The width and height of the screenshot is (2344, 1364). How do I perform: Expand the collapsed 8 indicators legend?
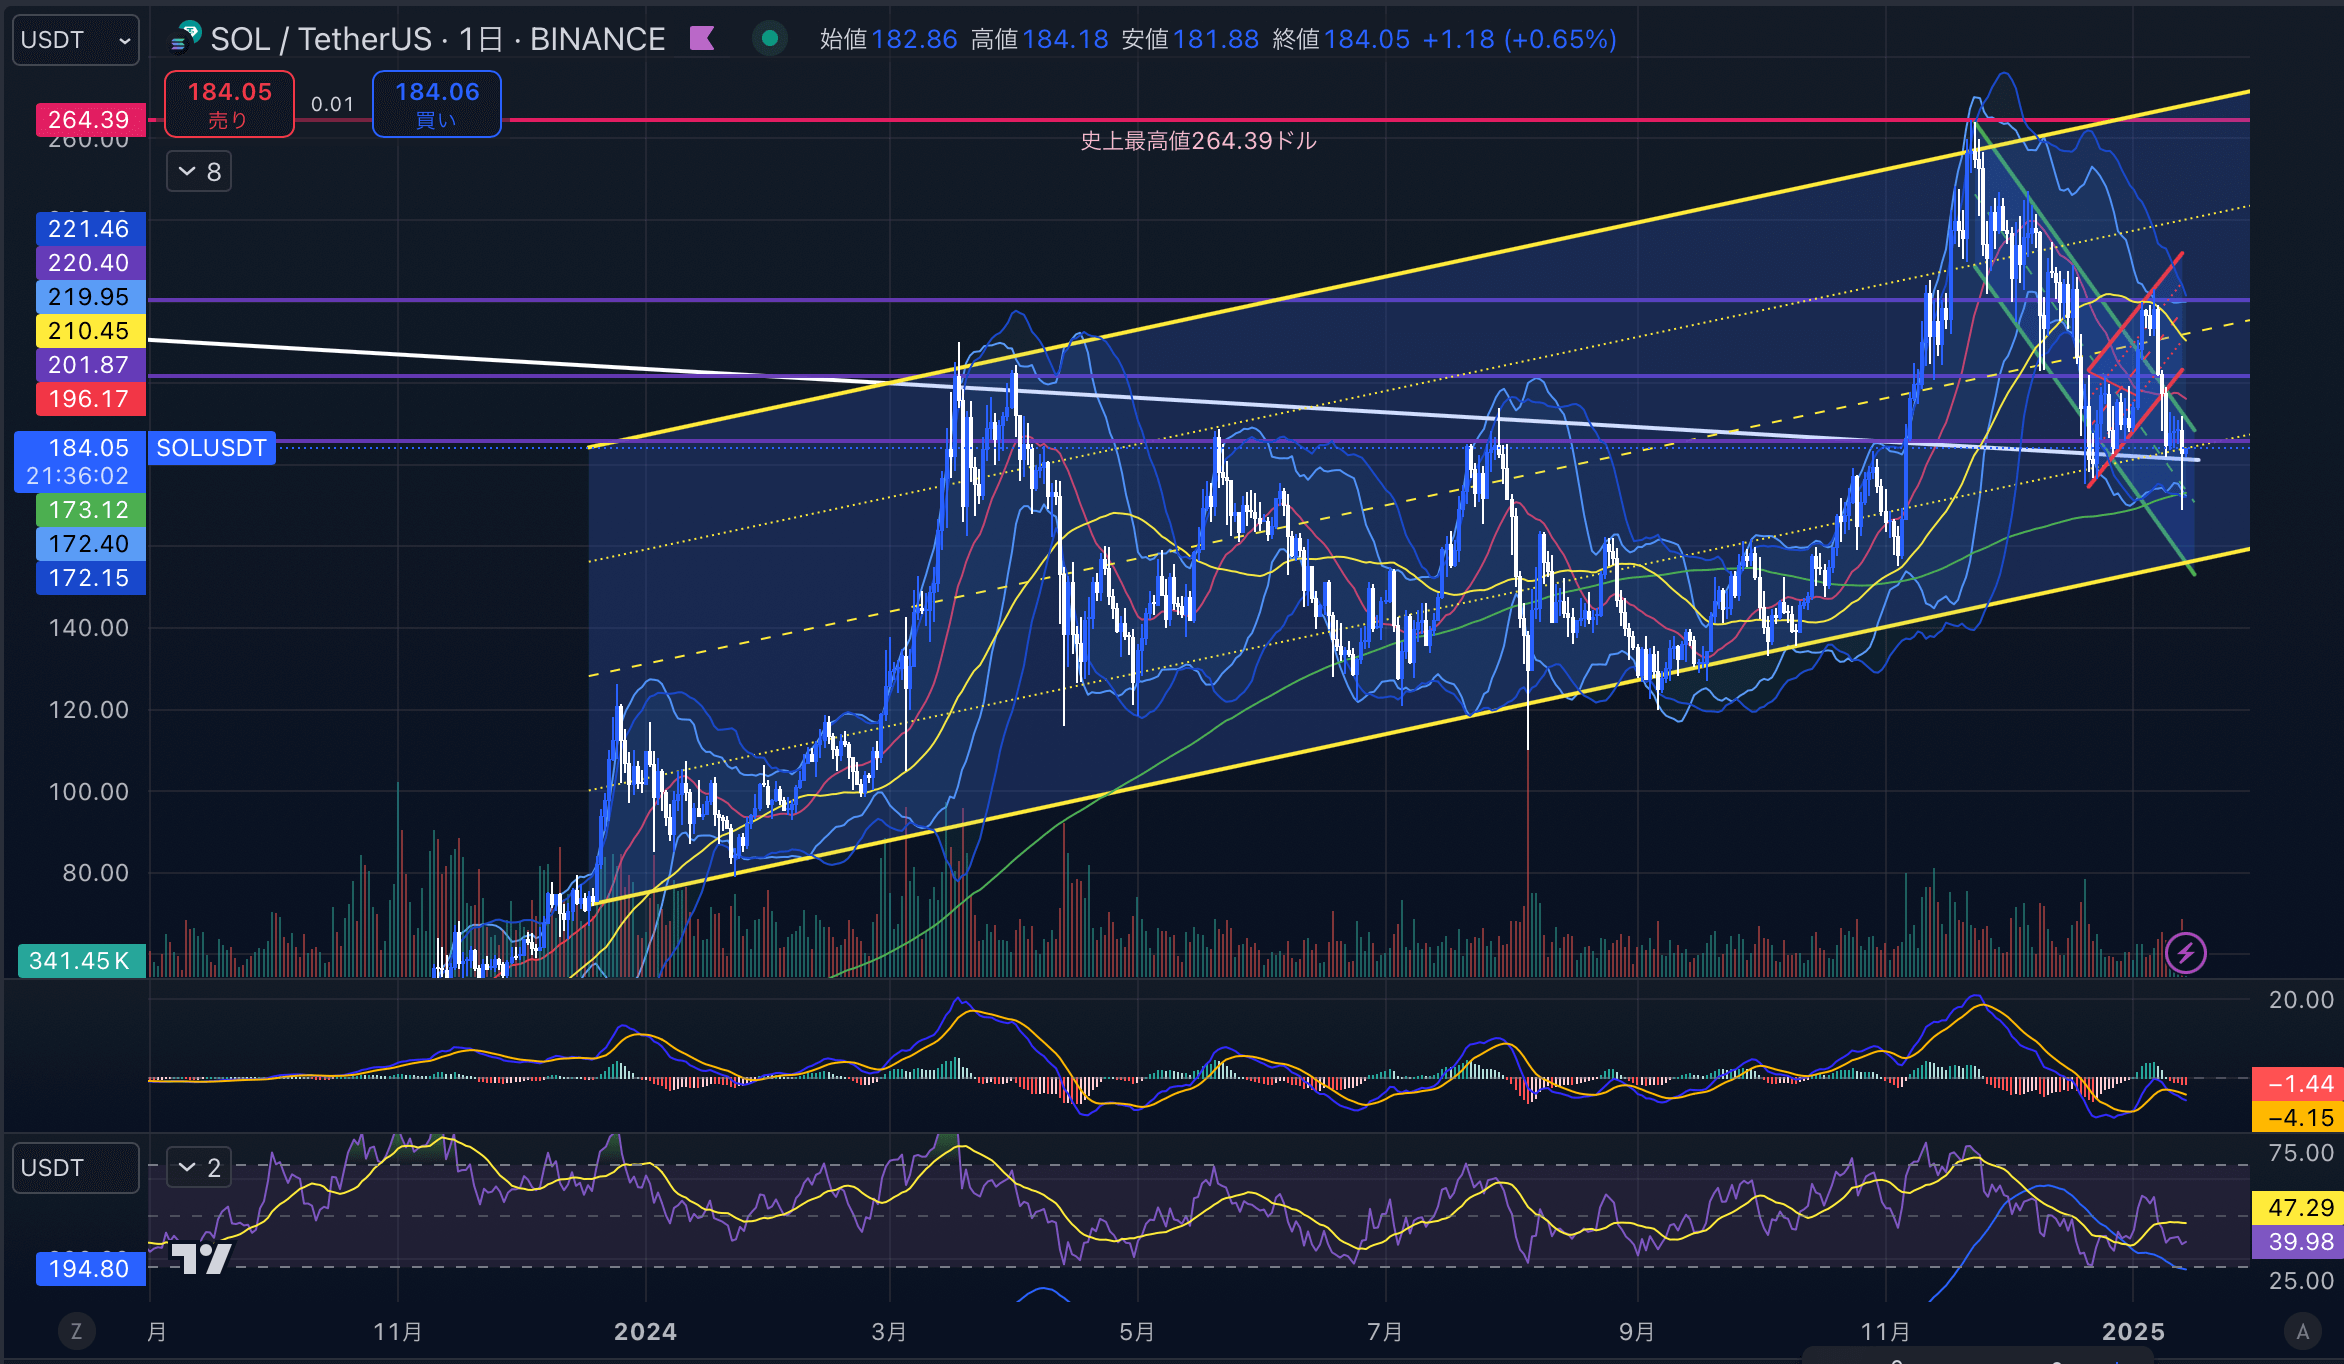click(199, 172)
